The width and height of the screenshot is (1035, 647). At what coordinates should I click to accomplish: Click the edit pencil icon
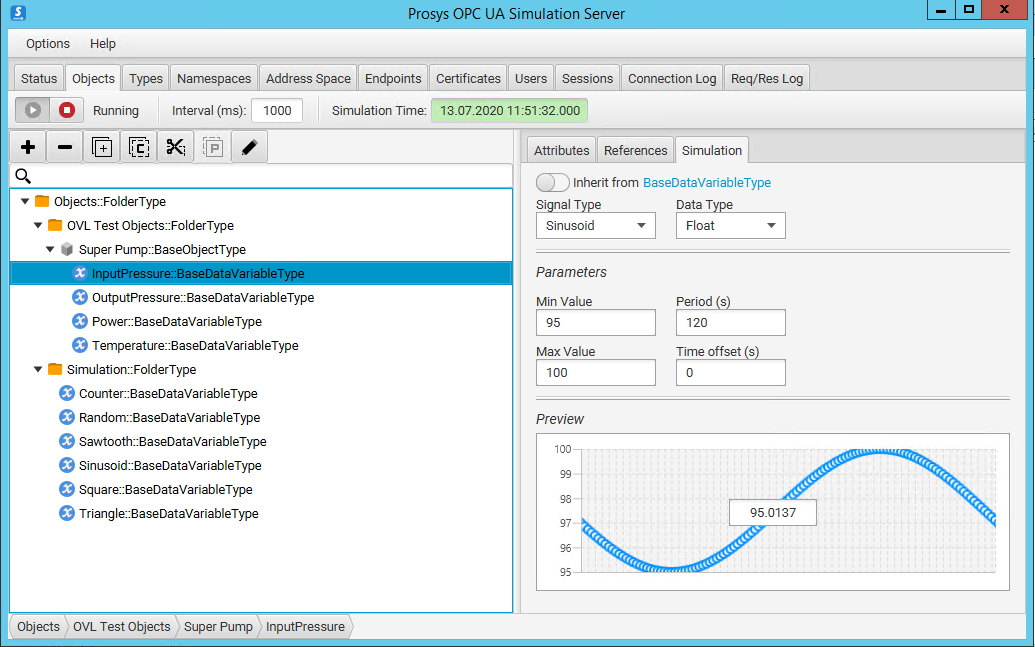click(250, 147)
